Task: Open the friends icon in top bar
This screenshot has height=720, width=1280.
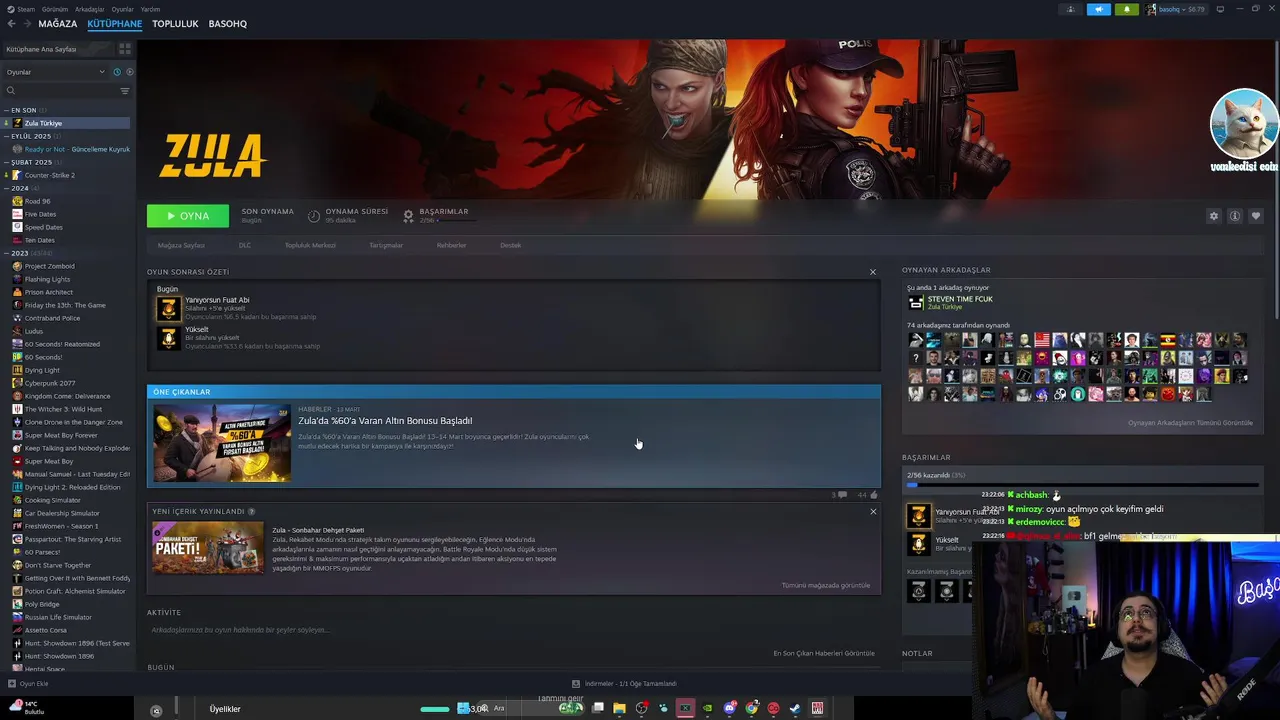Action: tap(1071, 9)
